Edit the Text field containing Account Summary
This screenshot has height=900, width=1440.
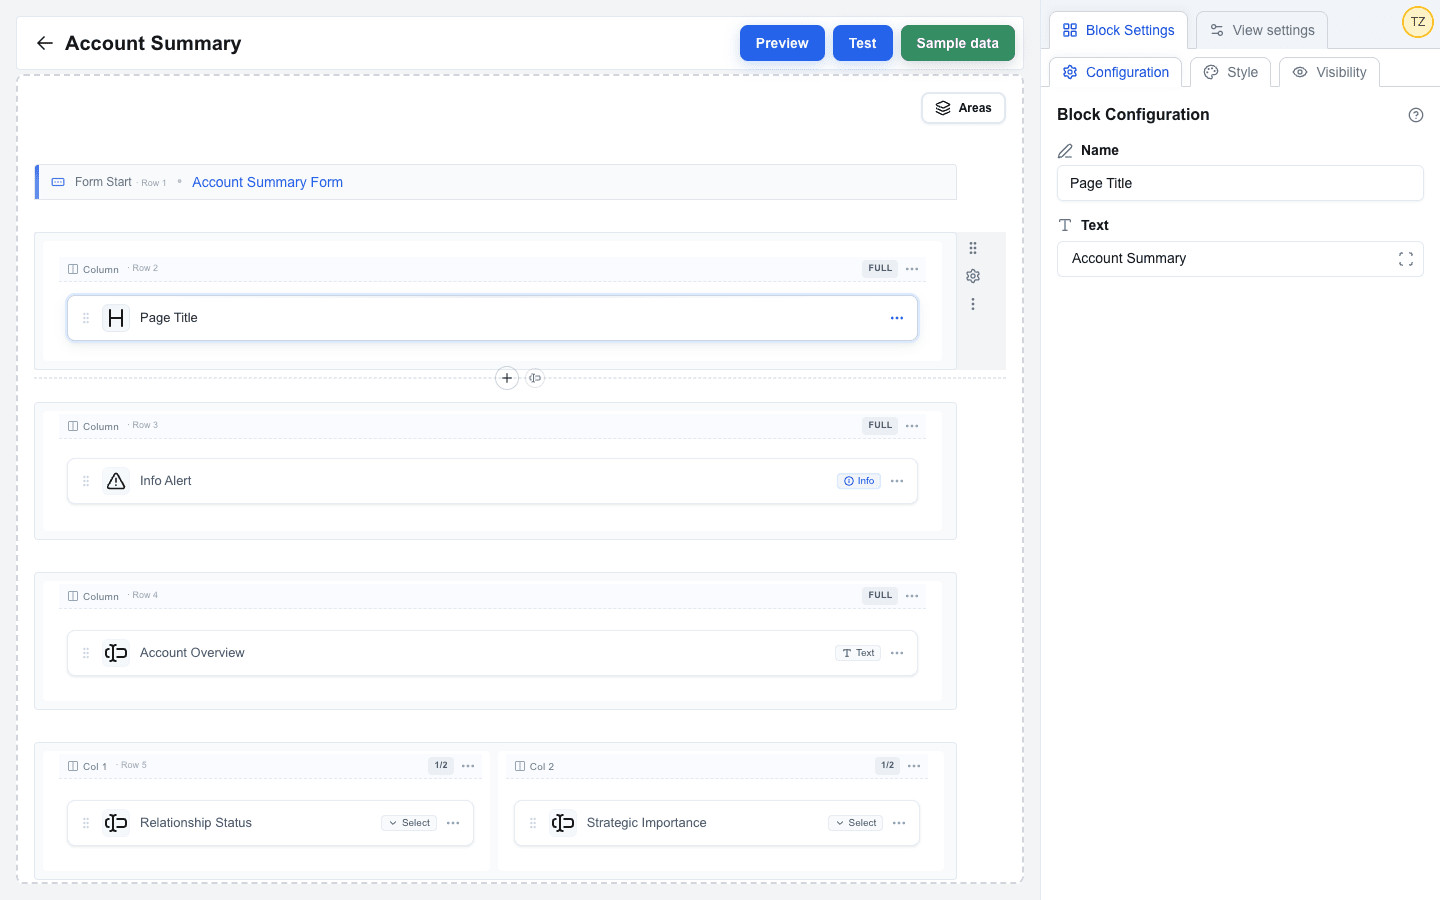[1240, 259]
